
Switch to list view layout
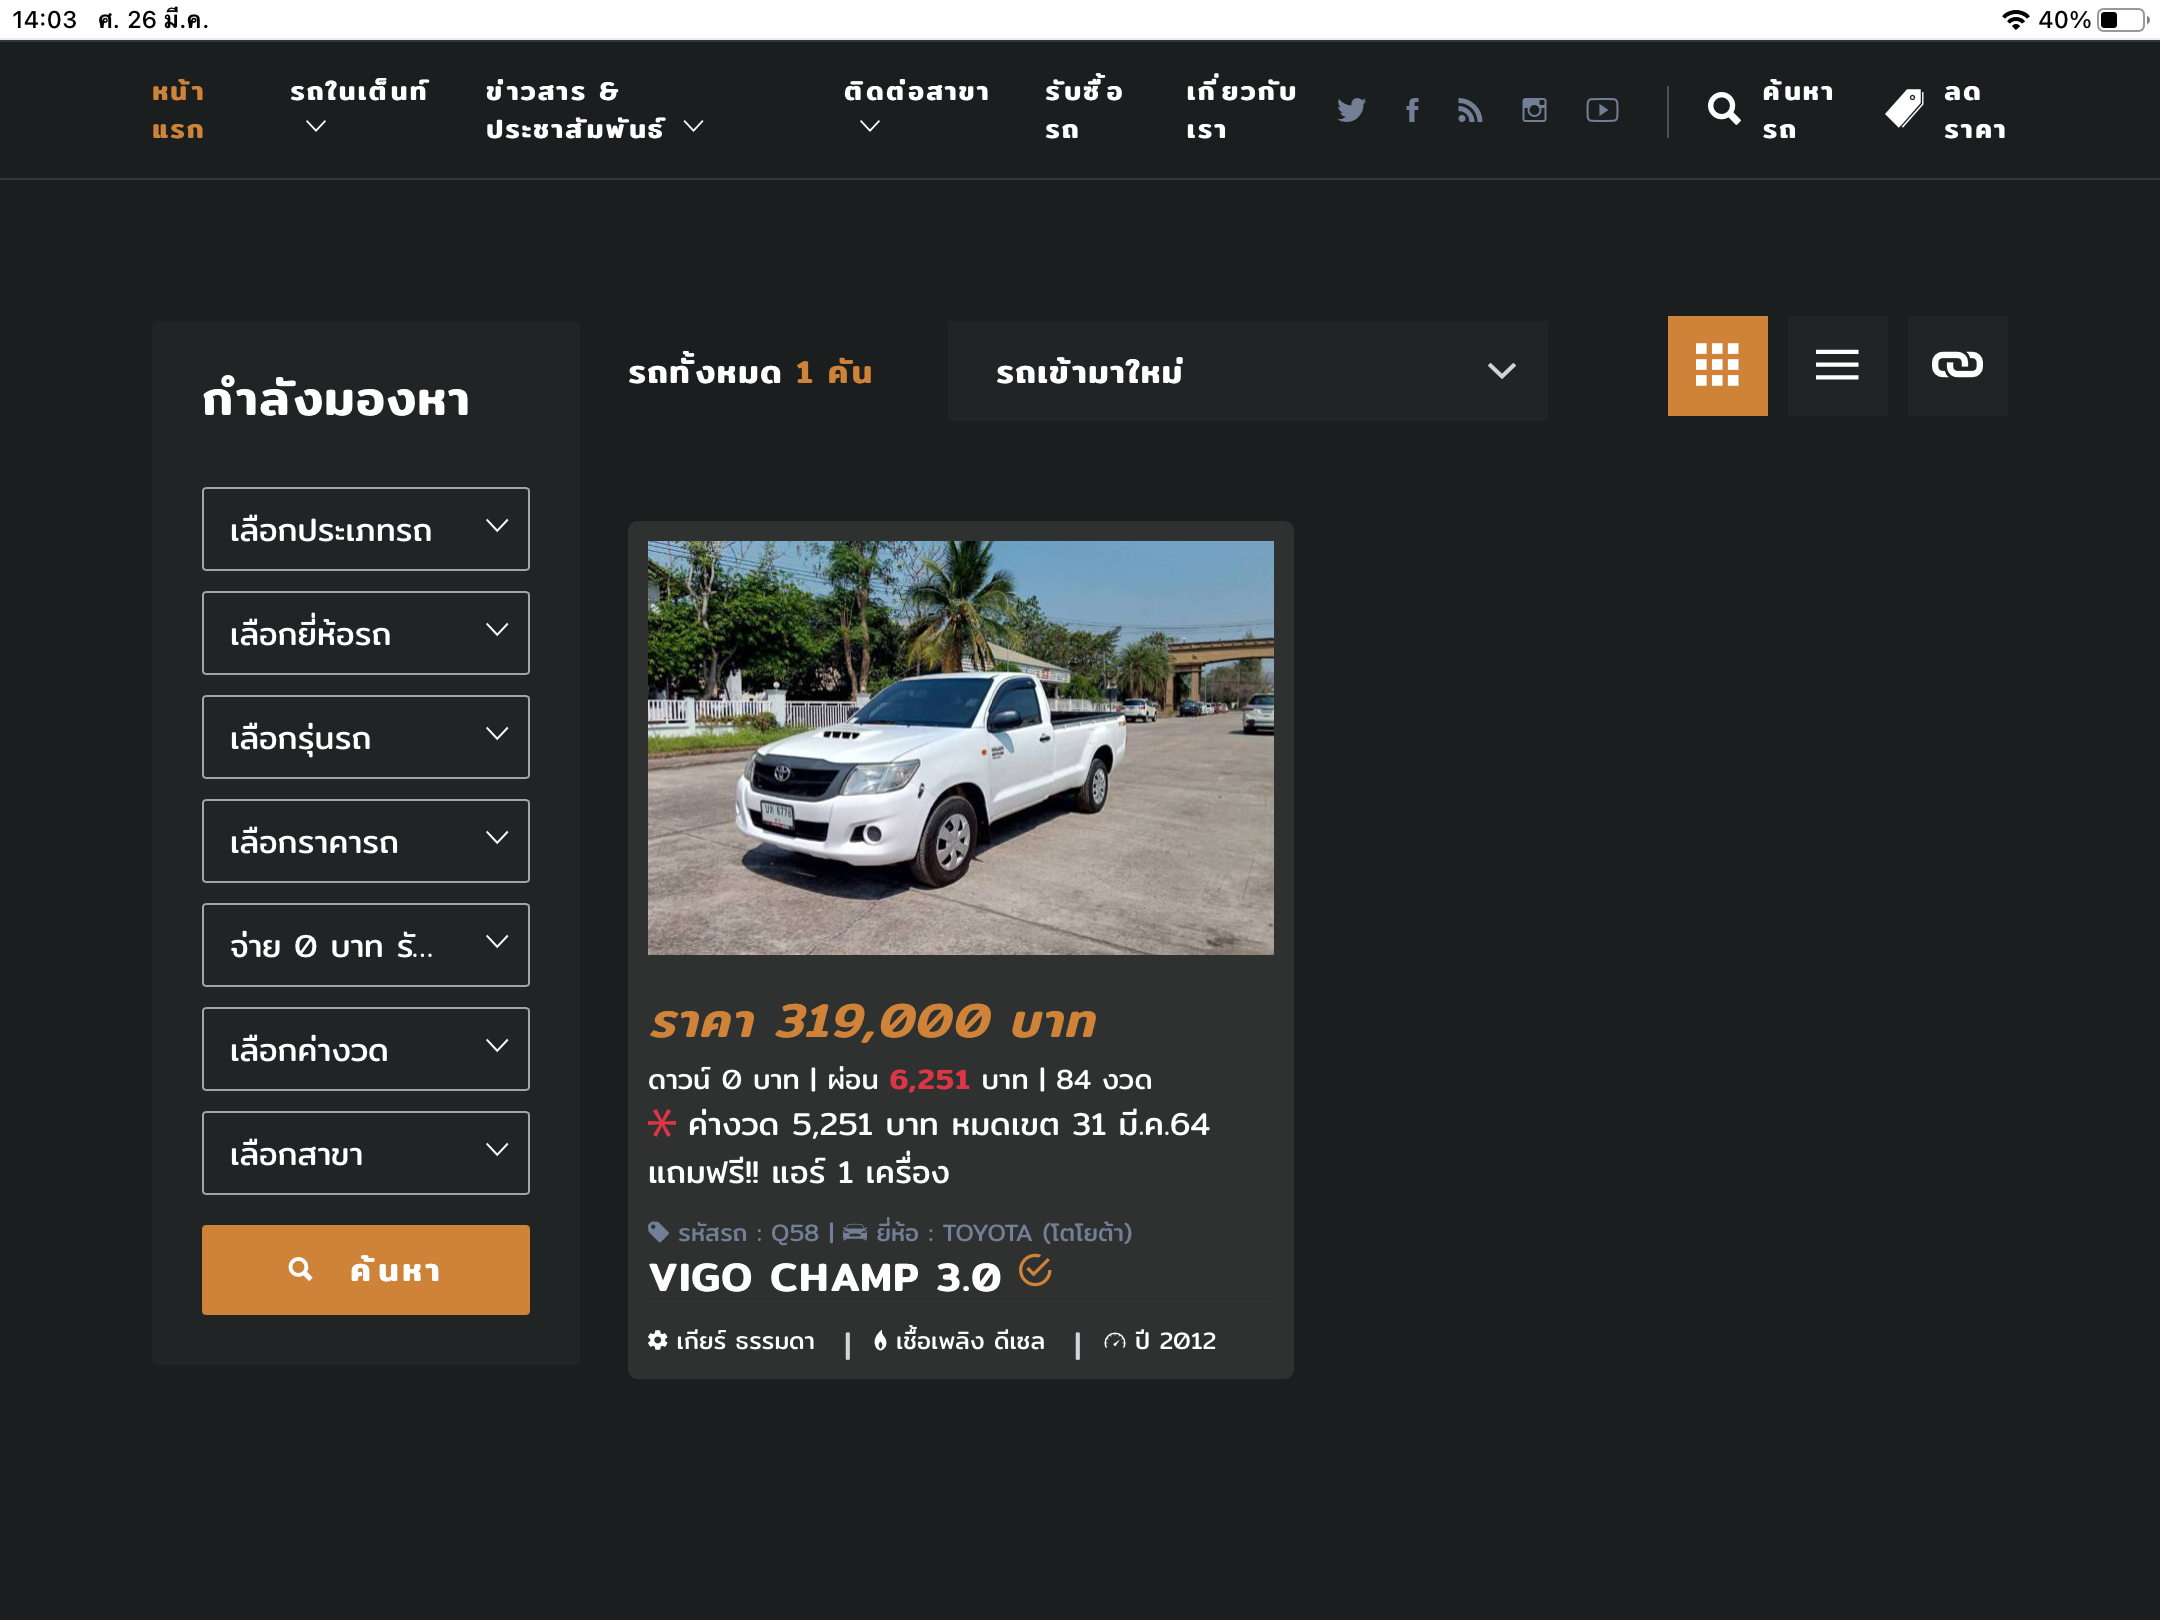tap(1837, 366)
